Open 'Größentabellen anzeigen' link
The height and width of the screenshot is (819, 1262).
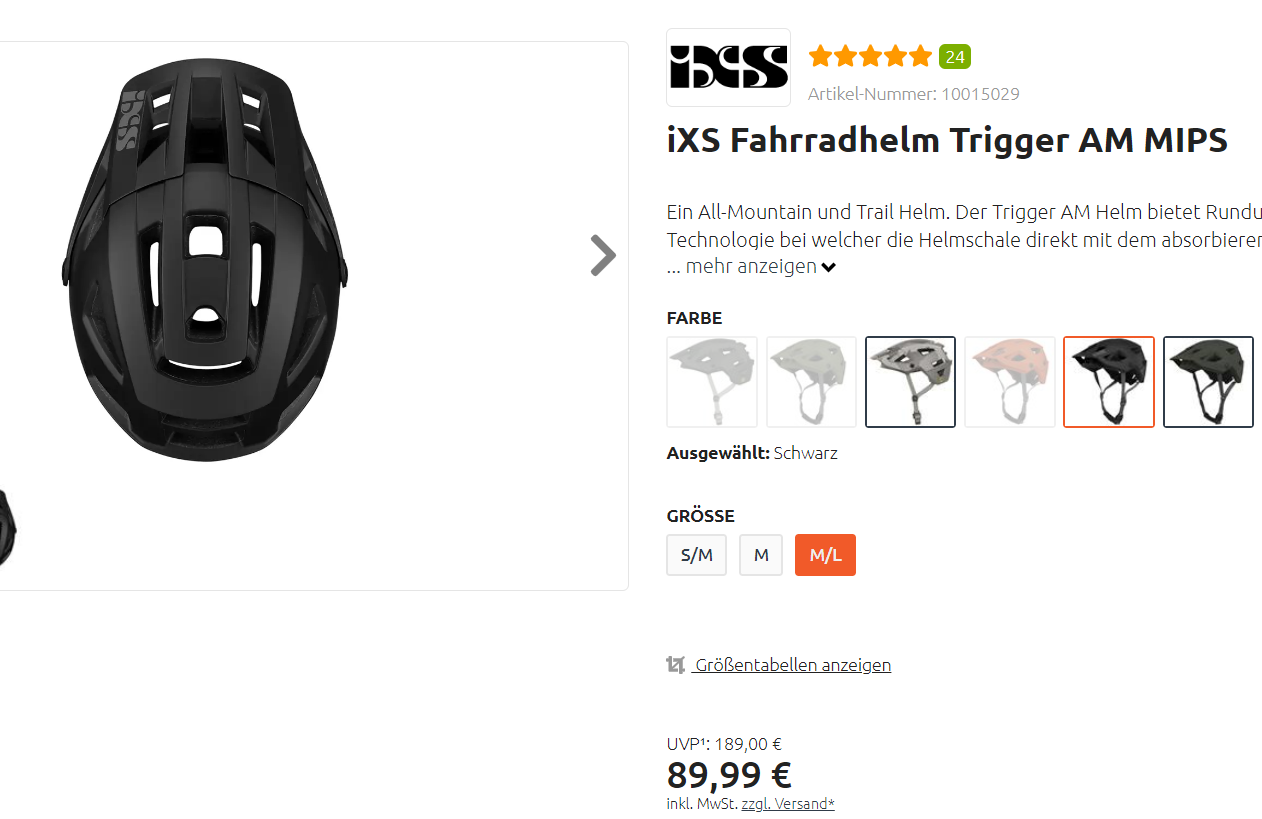[x=792, y=665]
